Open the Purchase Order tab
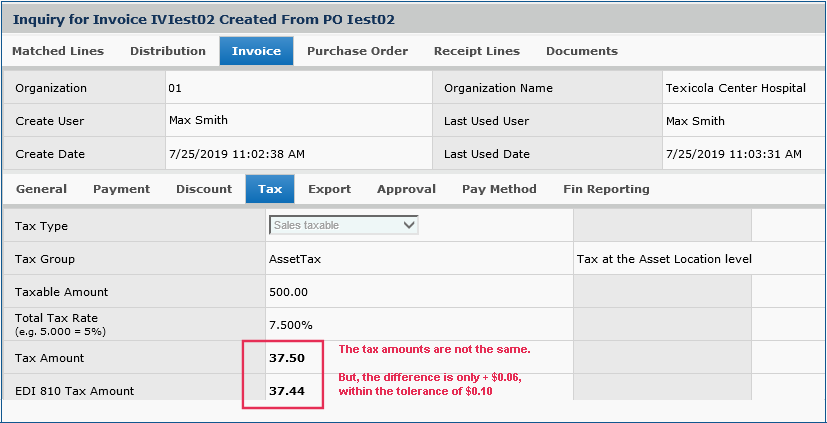 click(357, 51)
